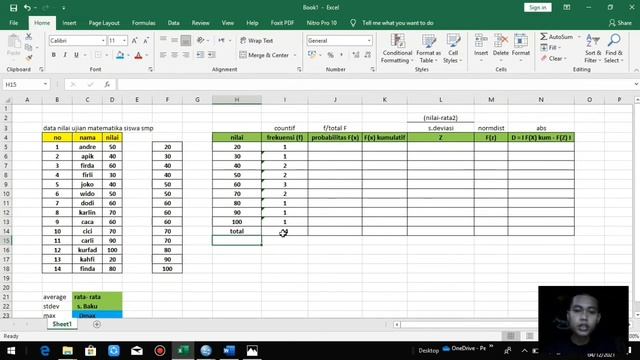
Task: Paste clipboard contents
Action: pos(13,45)
